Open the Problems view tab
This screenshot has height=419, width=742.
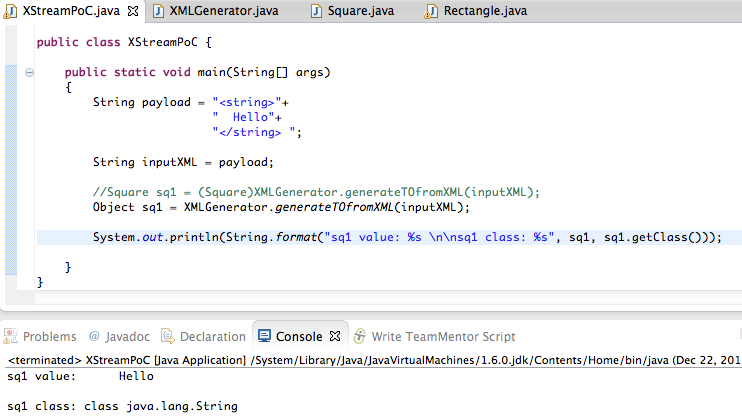coord(49,337)
